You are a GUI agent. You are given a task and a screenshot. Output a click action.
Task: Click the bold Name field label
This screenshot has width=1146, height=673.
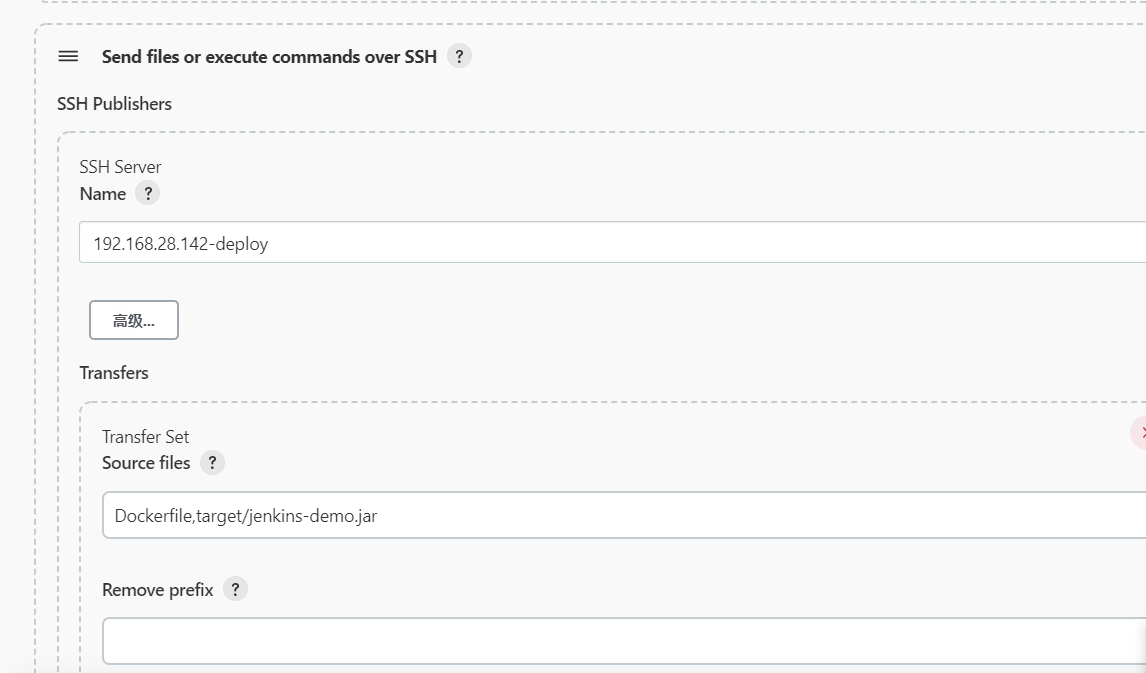pos(103,194)
